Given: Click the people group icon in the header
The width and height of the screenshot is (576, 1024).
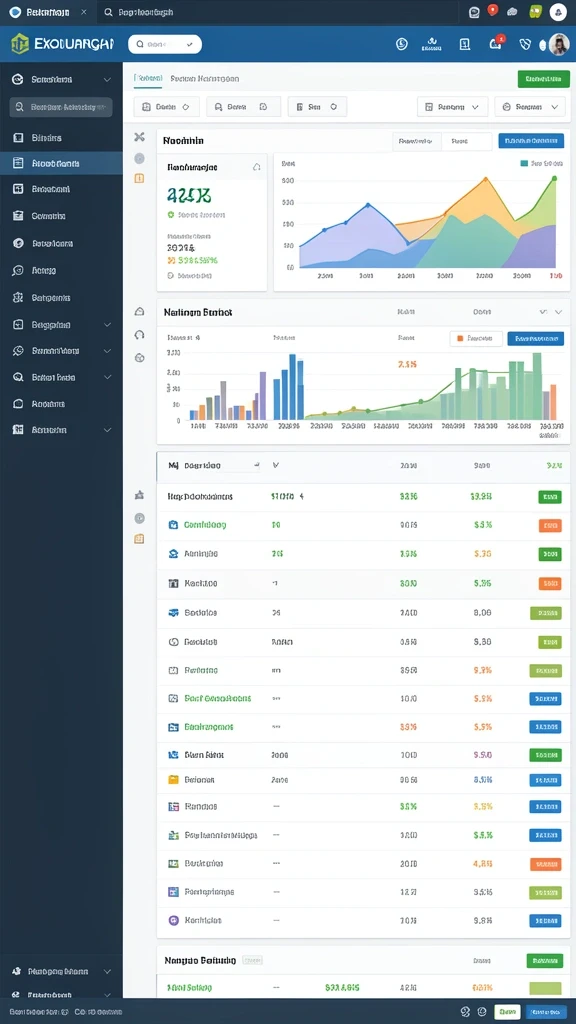Looking at the screenshot, I should (x=432, y=44).
